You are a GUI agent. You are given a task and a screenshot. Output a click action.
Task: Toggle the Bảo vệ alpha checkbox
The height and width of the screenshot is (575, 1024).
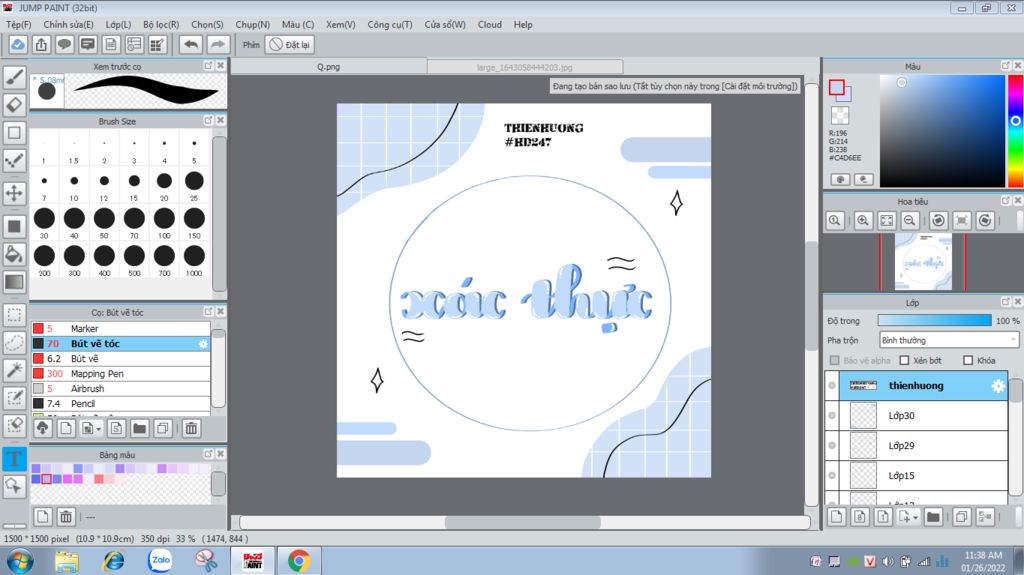(835, 360)
